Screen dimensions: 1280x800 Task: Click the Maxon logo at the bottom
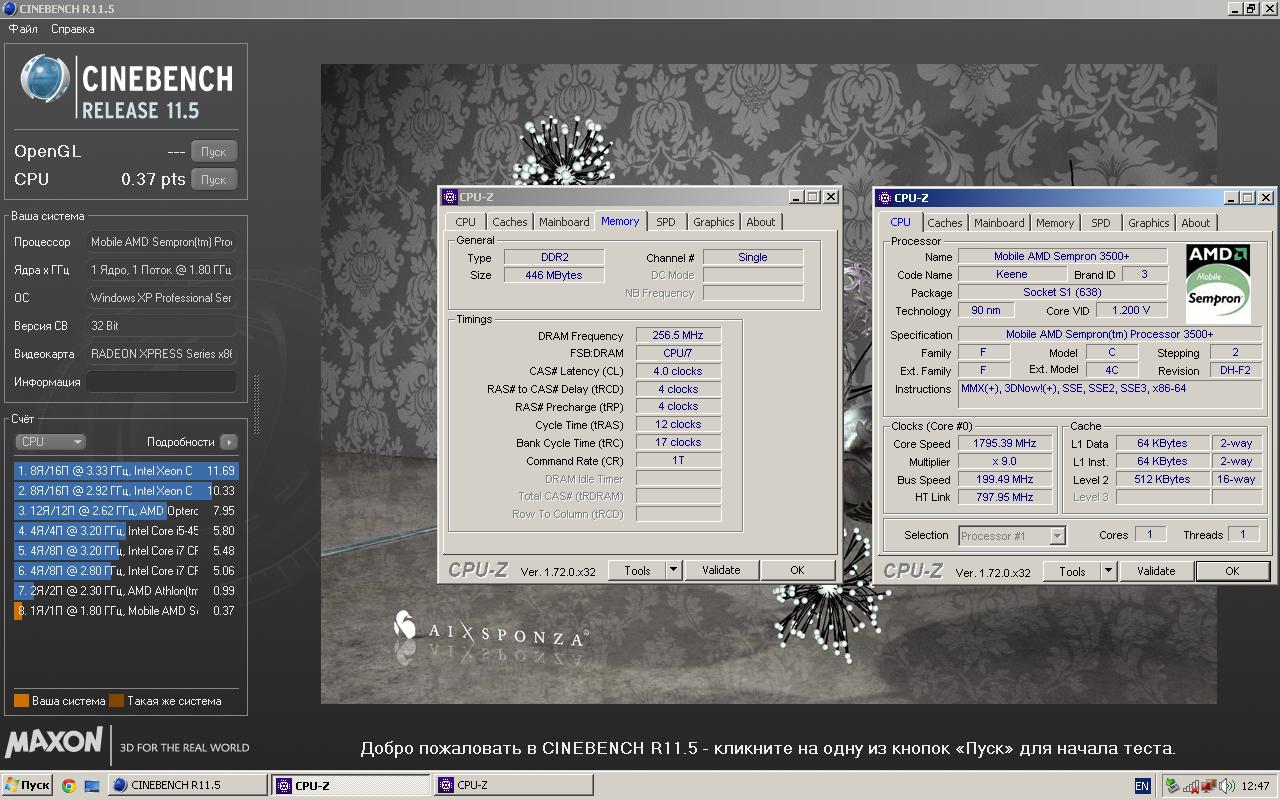point(54,742)
